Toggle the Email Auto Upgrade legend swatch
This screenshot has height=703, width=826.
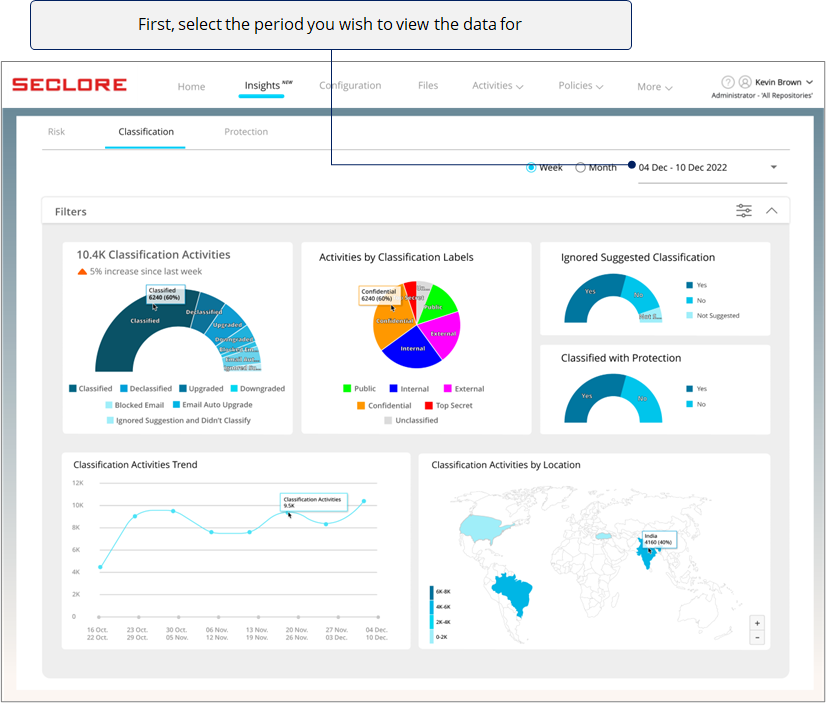[x=176, y=404]
